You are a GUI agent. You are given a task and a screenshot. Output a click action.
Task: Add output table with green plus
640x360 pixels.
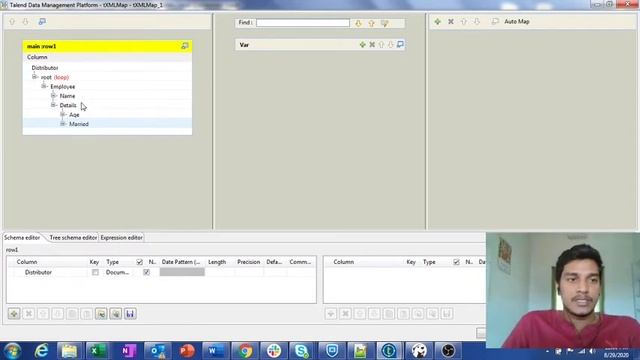tap(438, 22)
